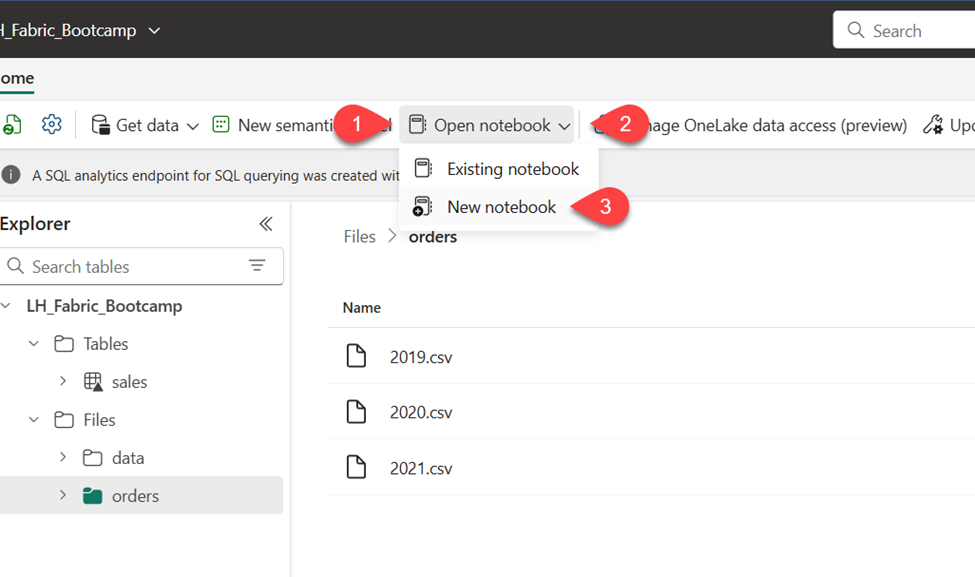
Task: Click the 2020.csv file name
Action: coord(421,413)
